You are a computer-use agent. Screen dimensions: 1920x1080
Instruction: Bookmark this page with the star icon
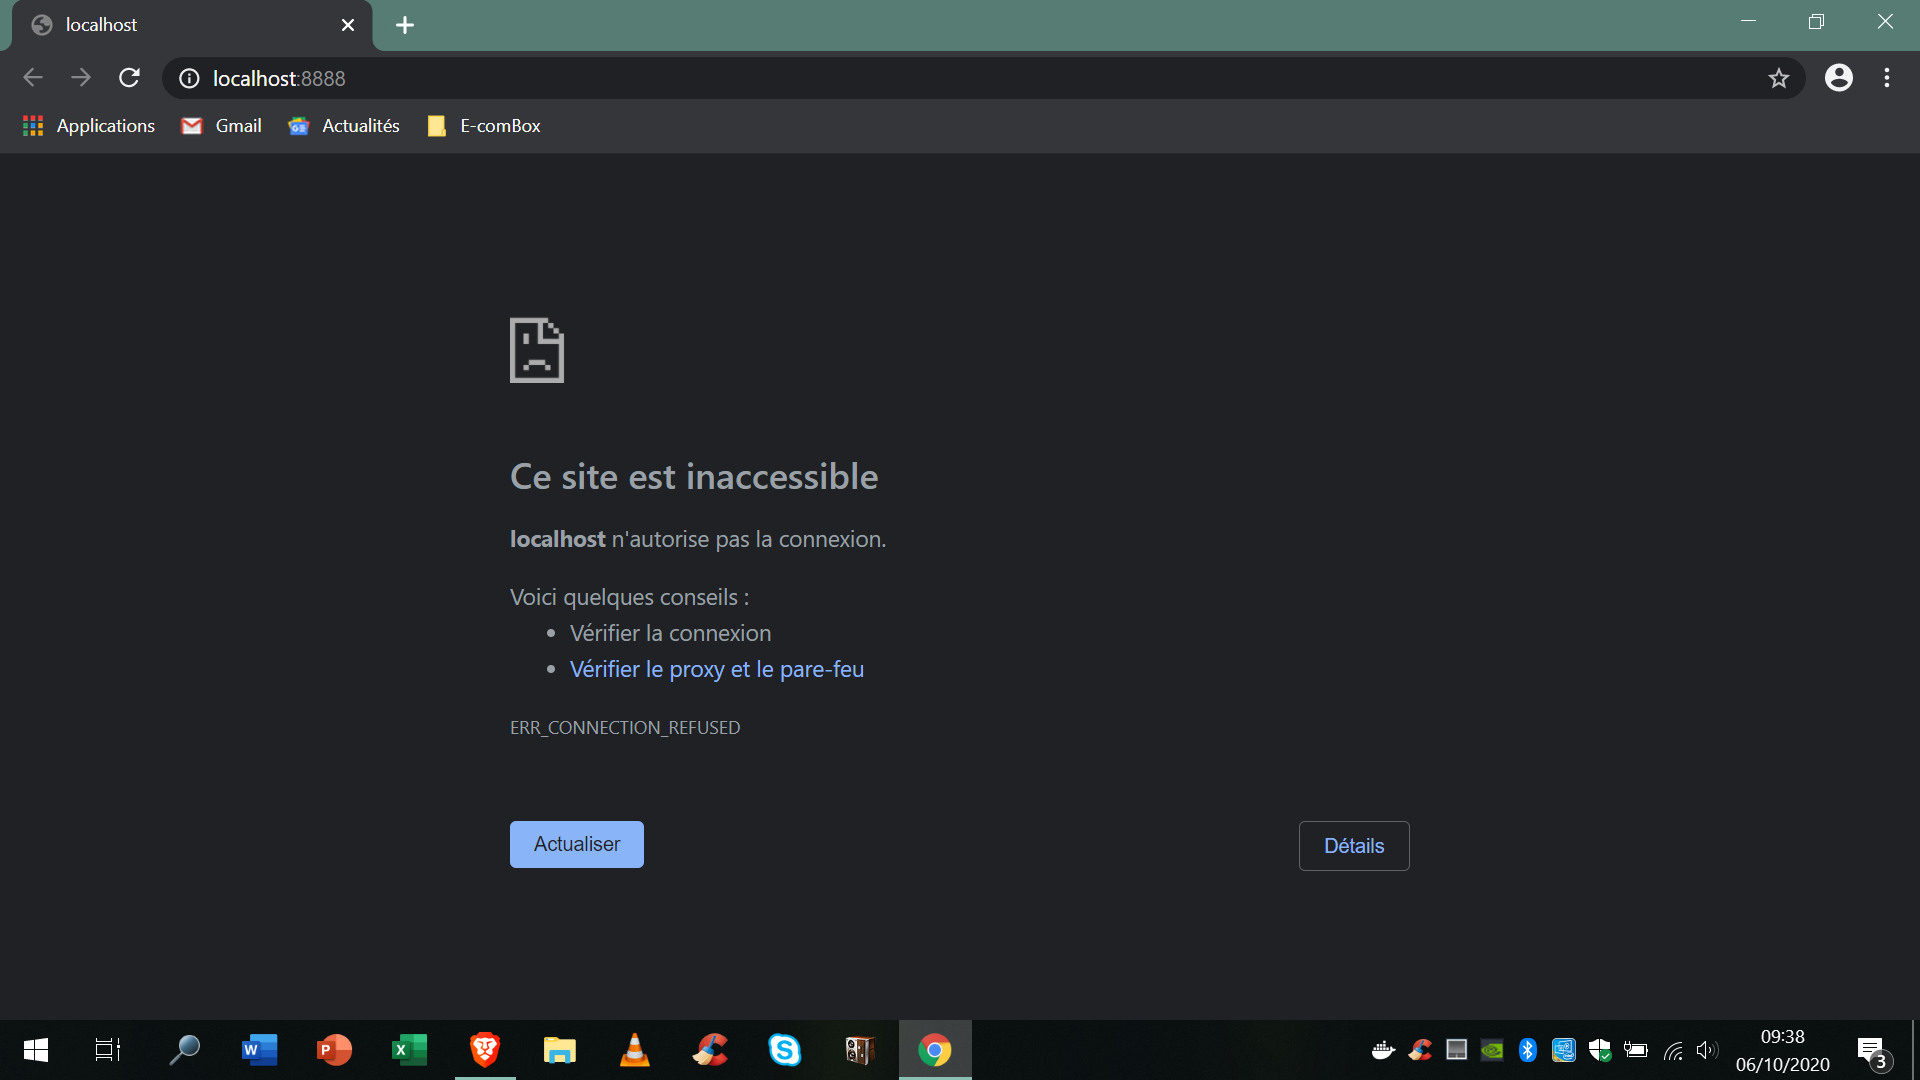coord(1778,78)
